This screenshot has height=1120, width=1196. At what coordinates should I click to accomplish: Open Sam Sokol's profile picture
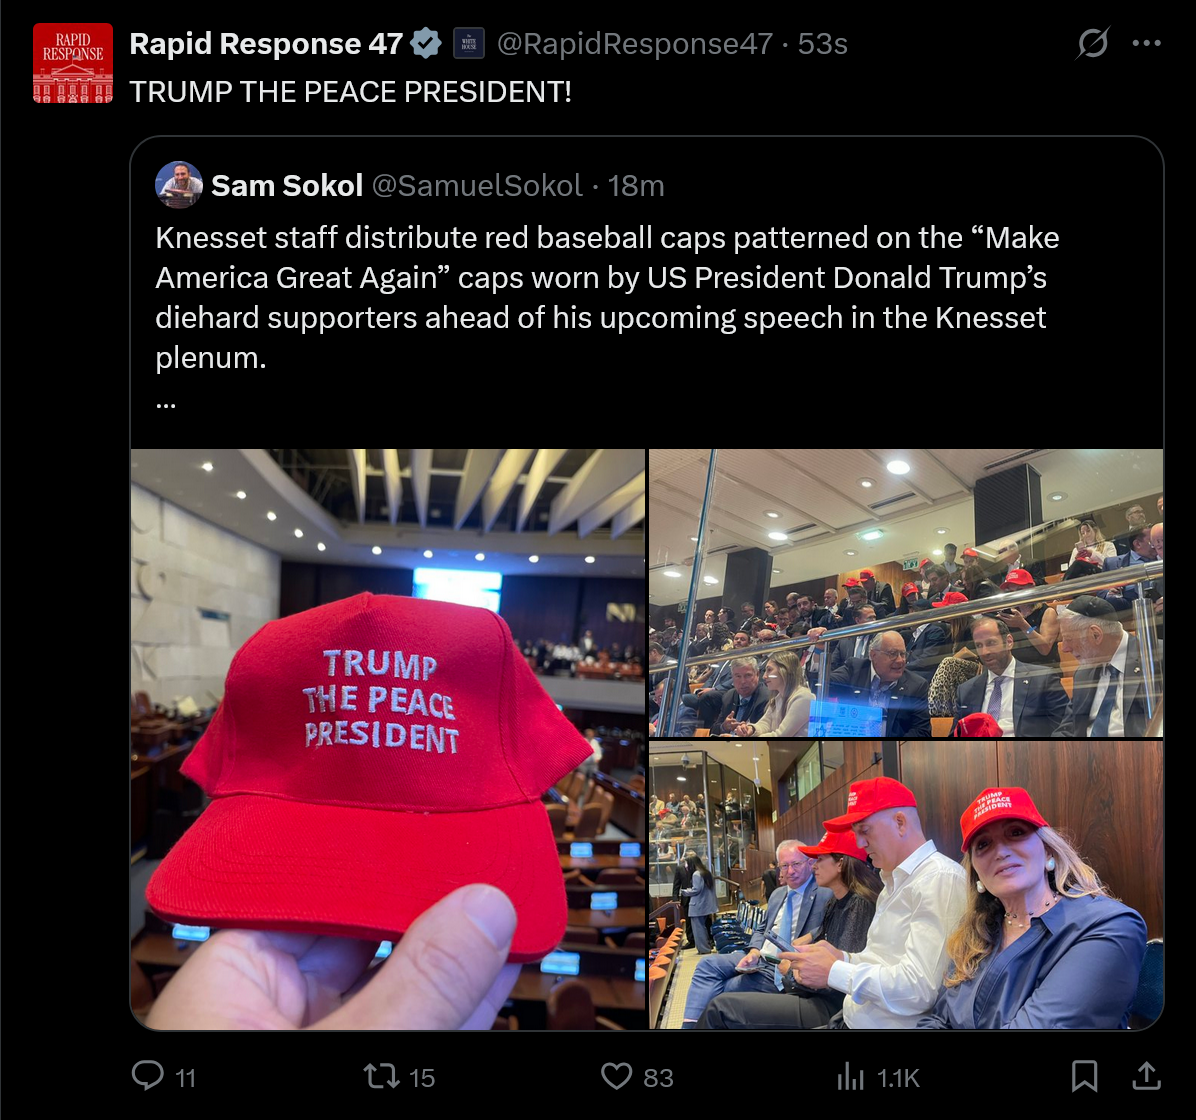[x=178, y=185]
